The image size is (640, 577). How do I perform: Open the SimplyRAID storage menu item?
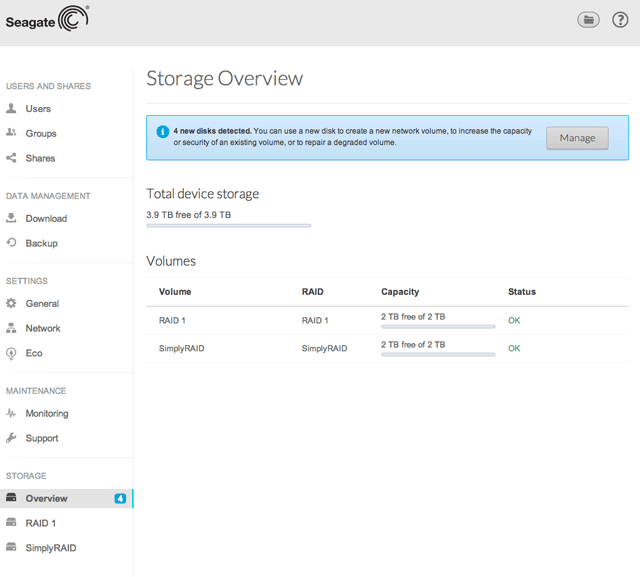pyautogui.click(x=50, y=548)
